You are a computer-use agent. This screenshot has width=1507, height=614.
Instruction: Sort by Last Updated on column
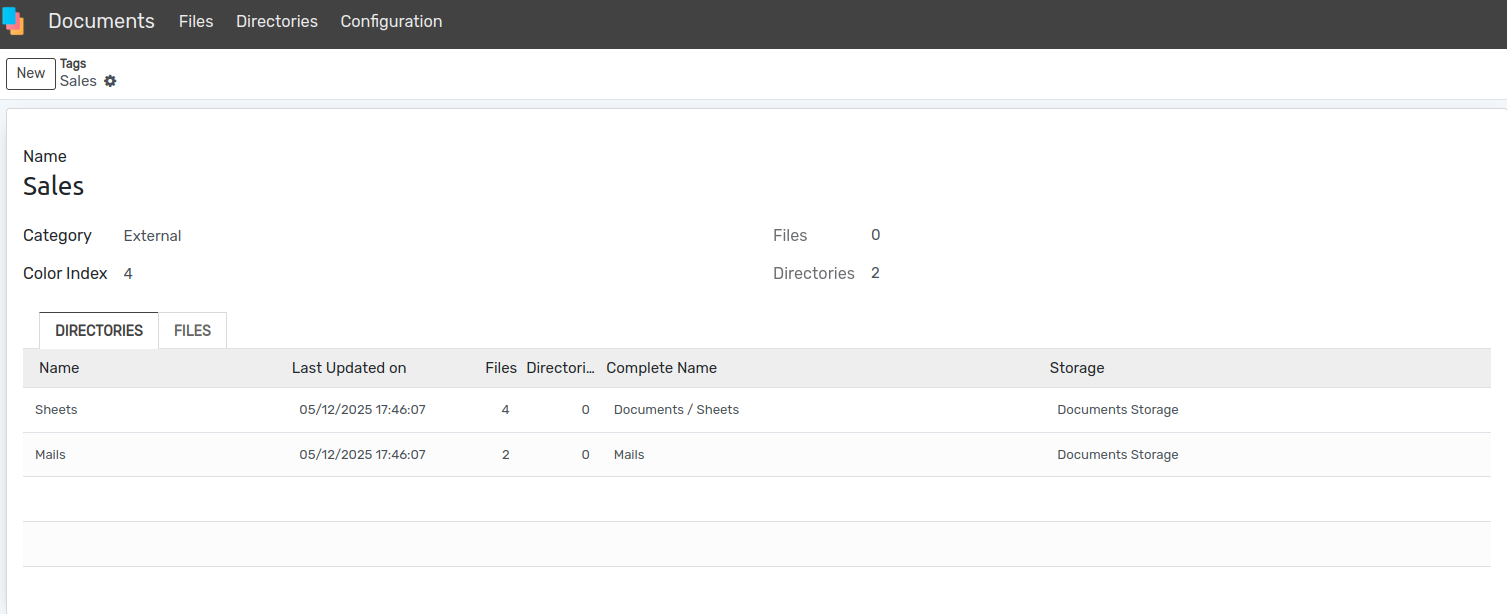[x=349, y=368]
